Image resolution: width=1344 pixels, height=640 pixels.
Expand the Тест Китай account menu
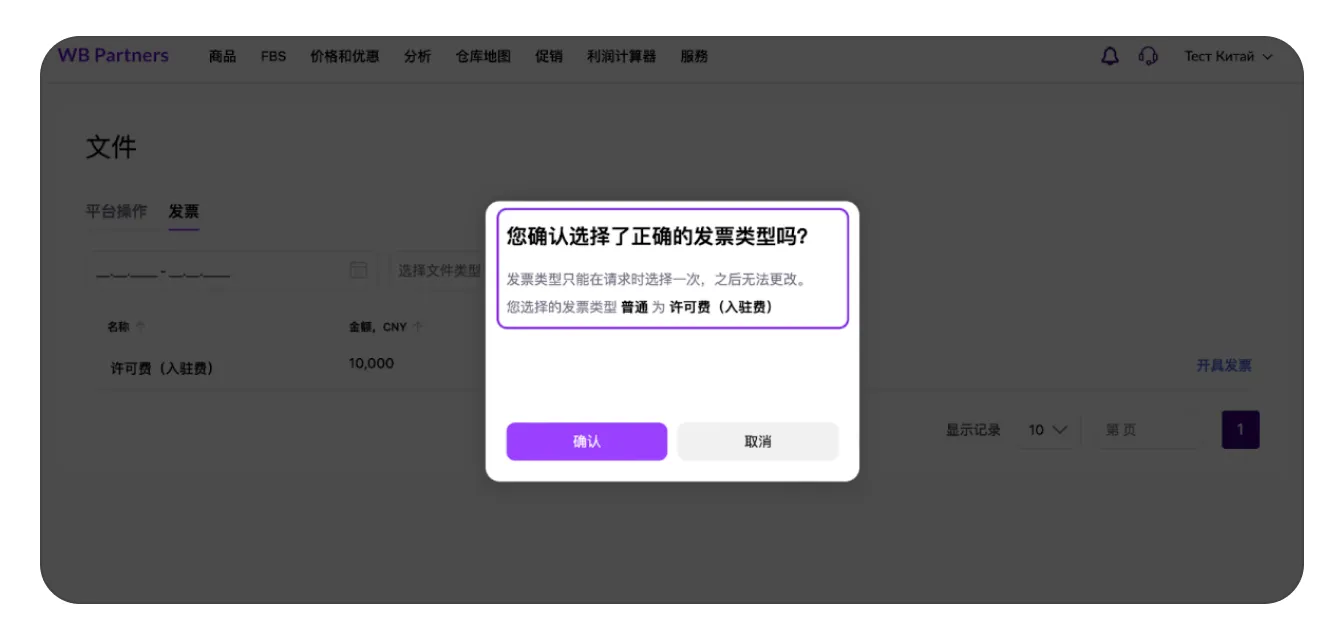[1228, 56]
